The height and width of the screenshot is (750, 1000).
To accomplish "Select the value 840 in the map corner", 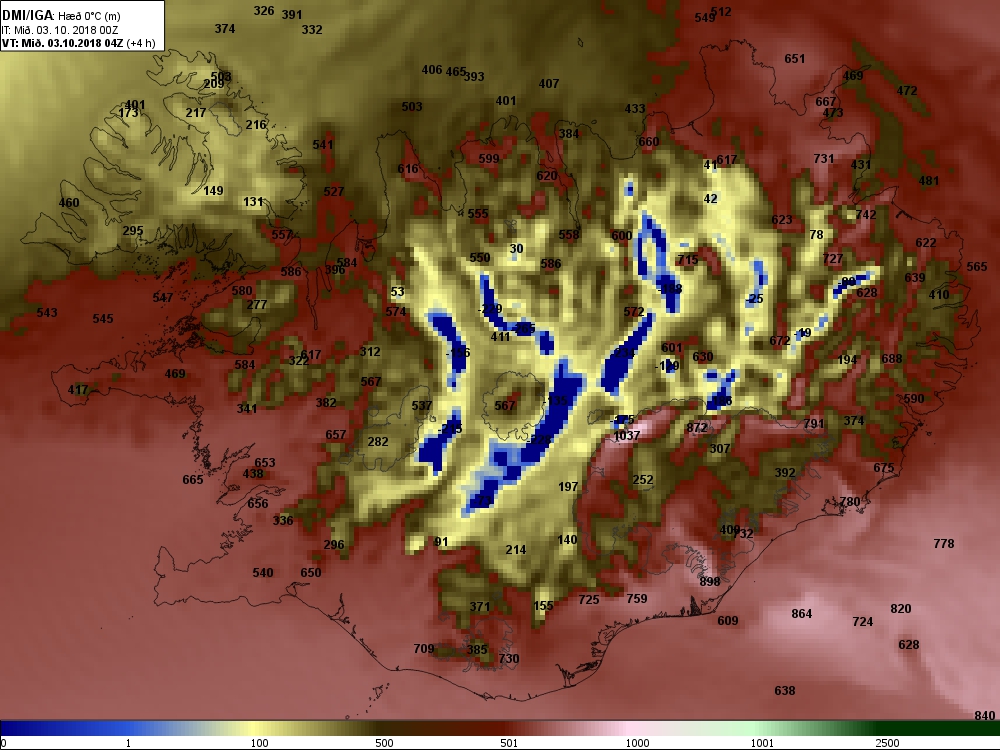I will click(985, 716).
